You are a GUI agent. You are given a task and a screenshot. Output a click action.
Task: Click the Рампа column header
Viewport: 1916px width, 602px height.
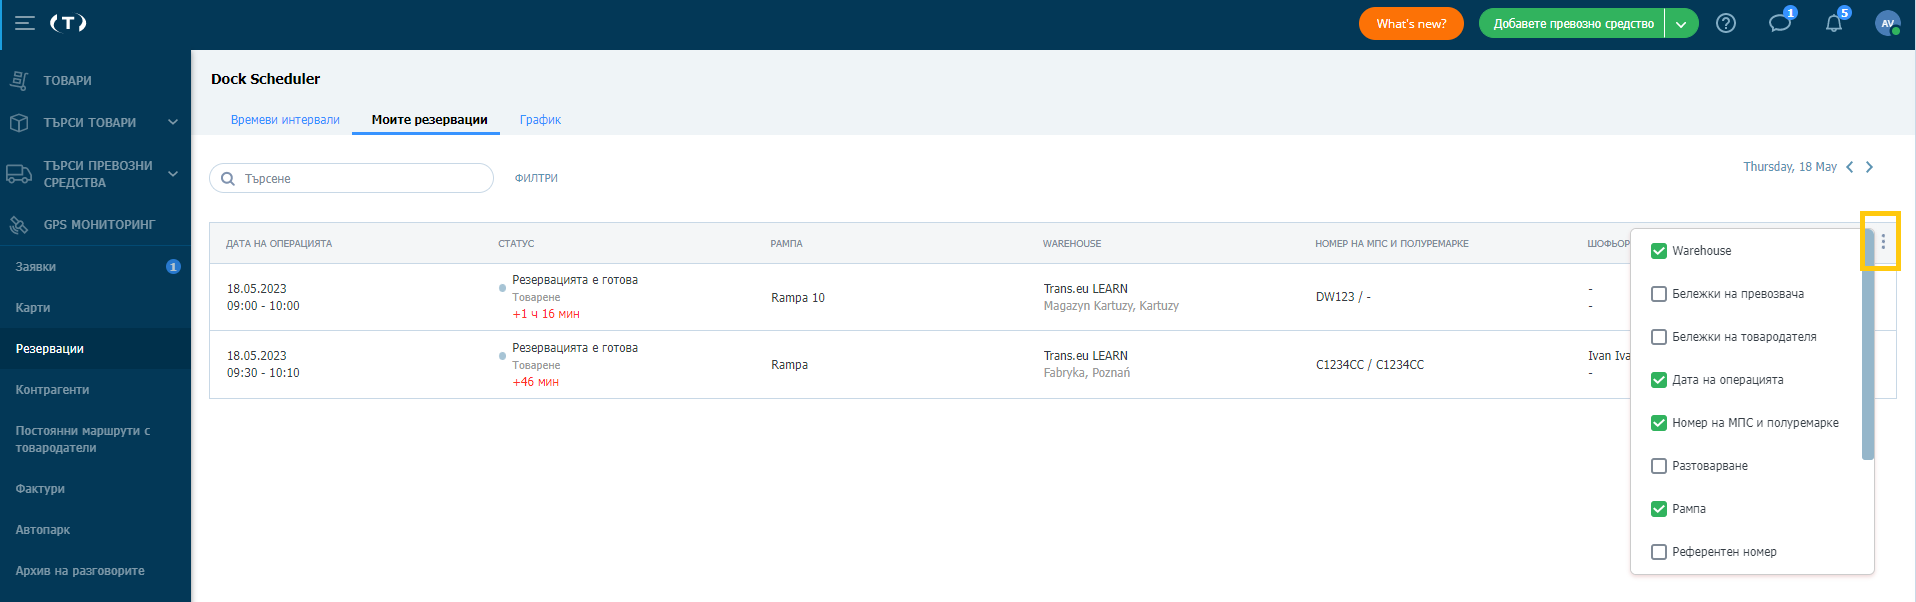(x=786, y=244)
